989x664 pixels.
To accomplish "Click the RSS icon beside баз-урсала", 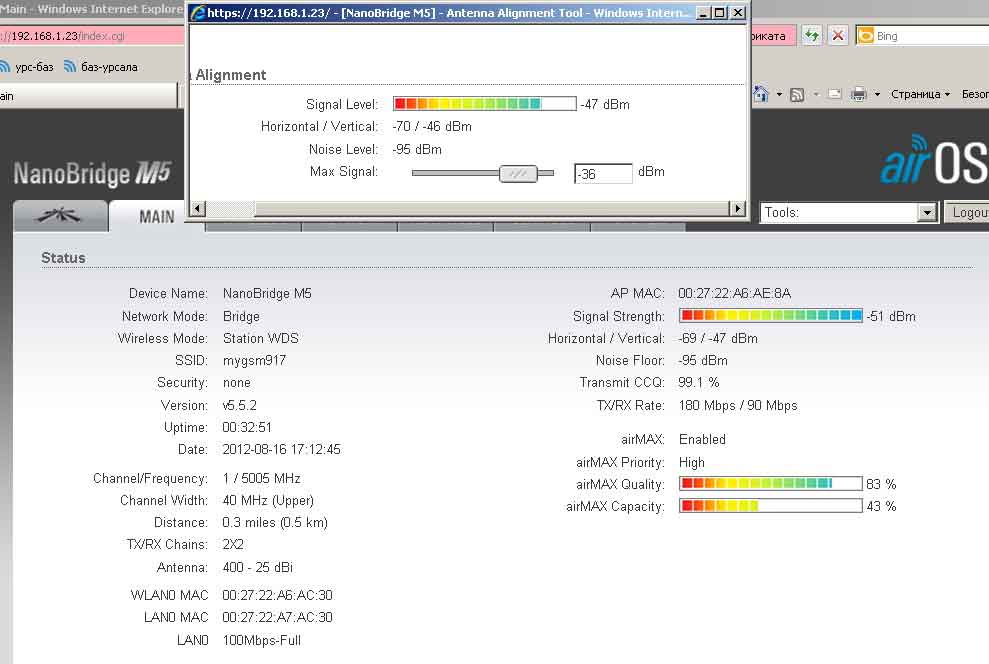I will 70,66.
